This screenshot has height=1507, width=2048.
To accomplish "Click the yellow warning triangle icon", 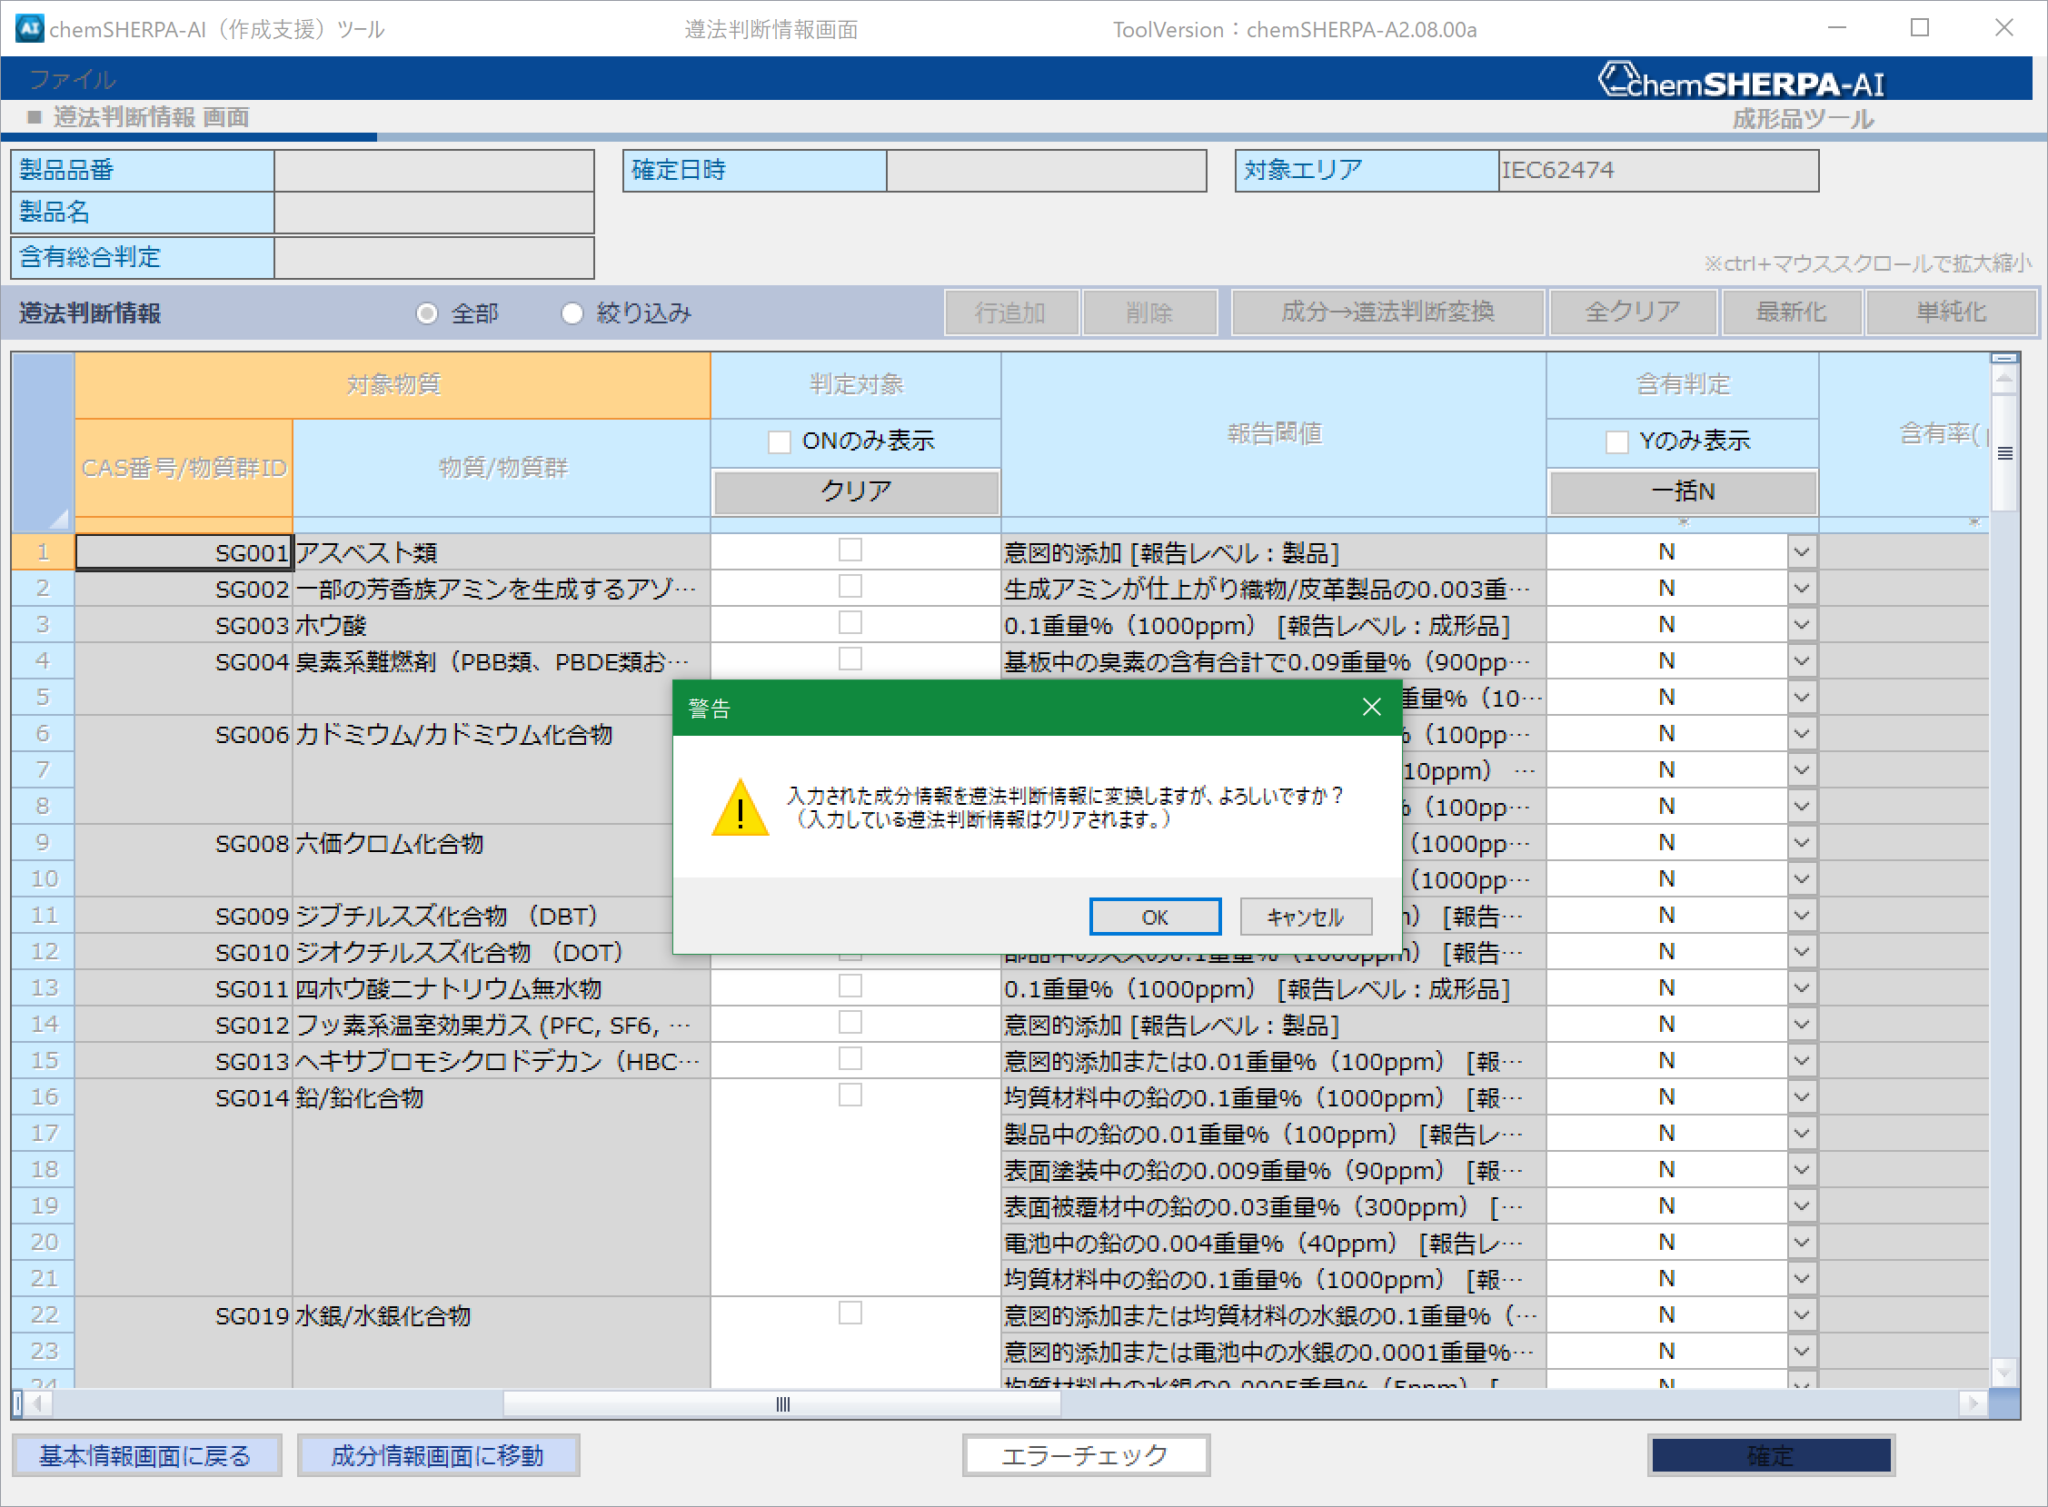I will point(740,808).
